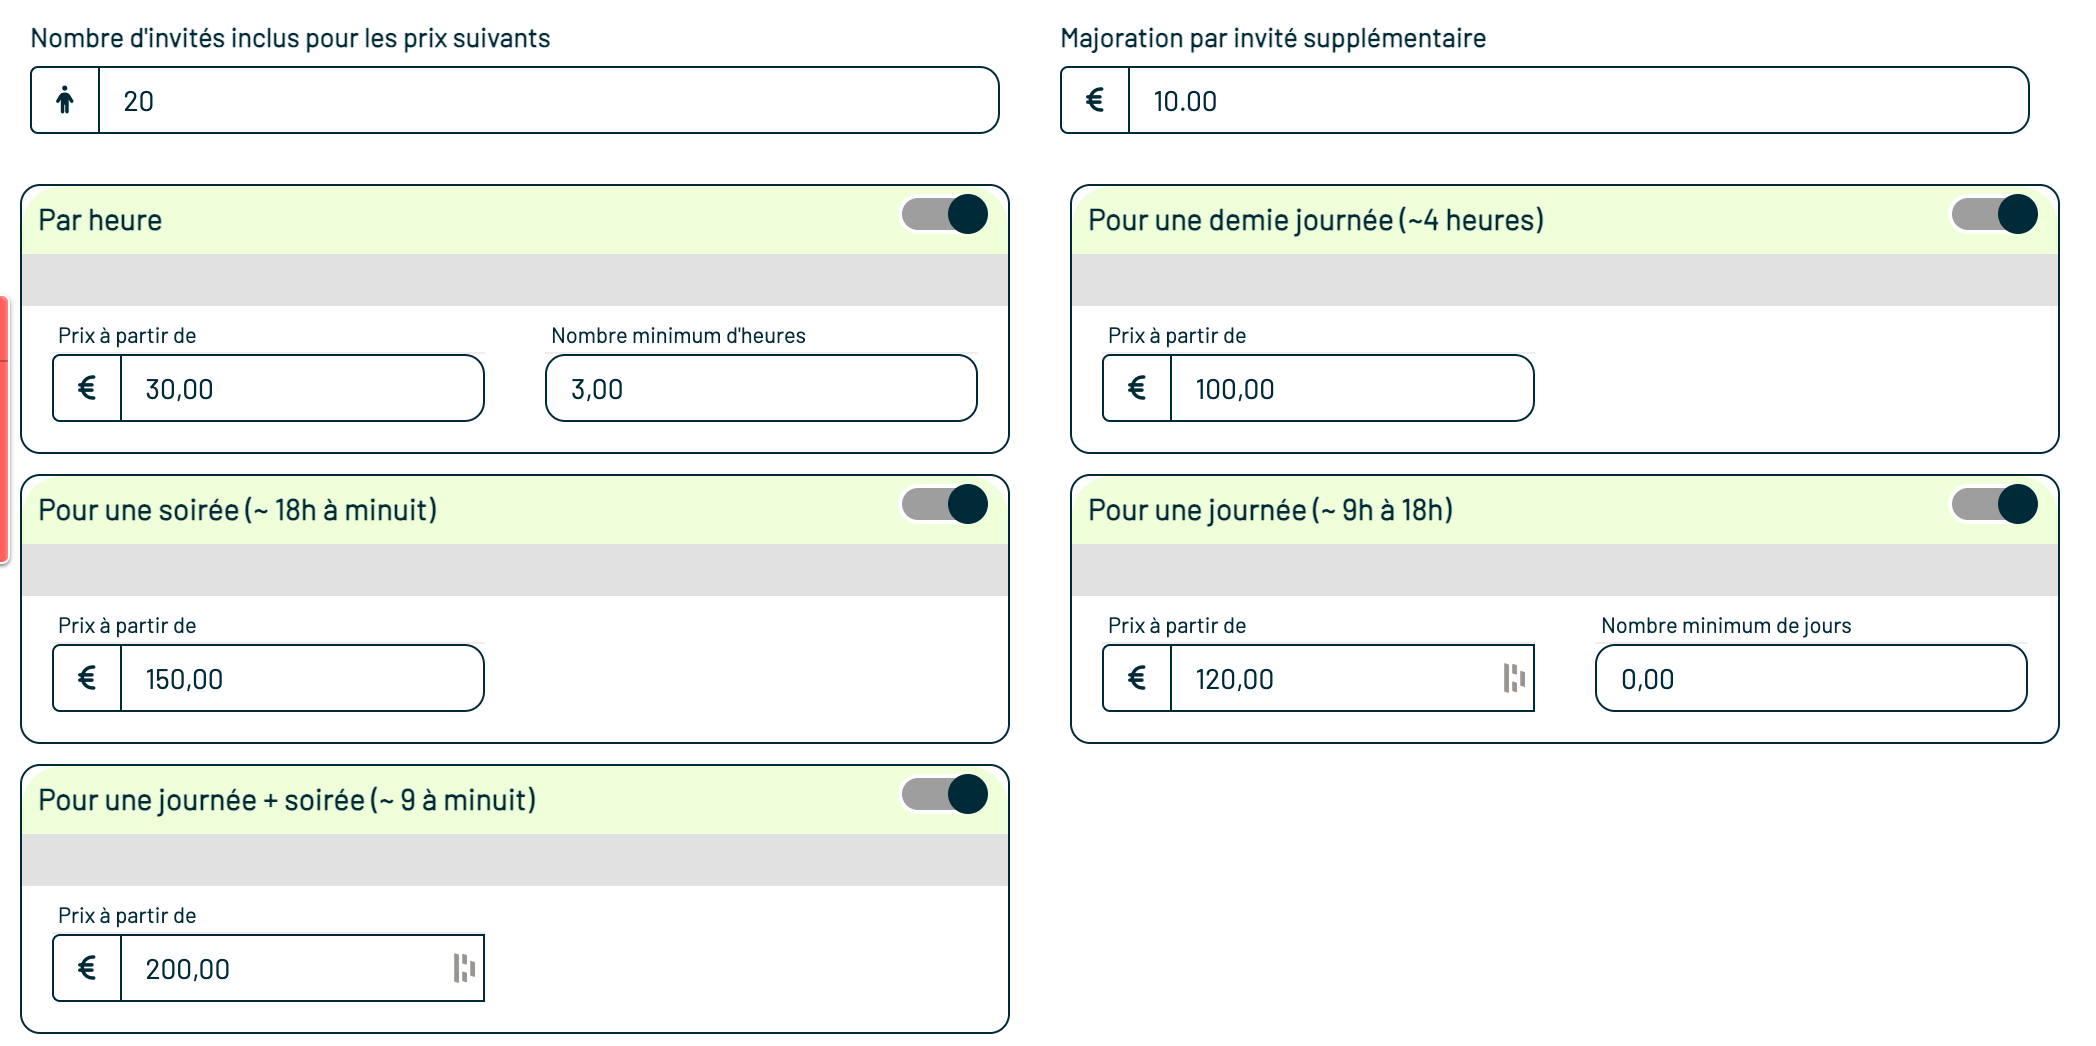Disable the demie journée pricing switch
This screenshot has width=2096, height=1046.
point(1995,214)
